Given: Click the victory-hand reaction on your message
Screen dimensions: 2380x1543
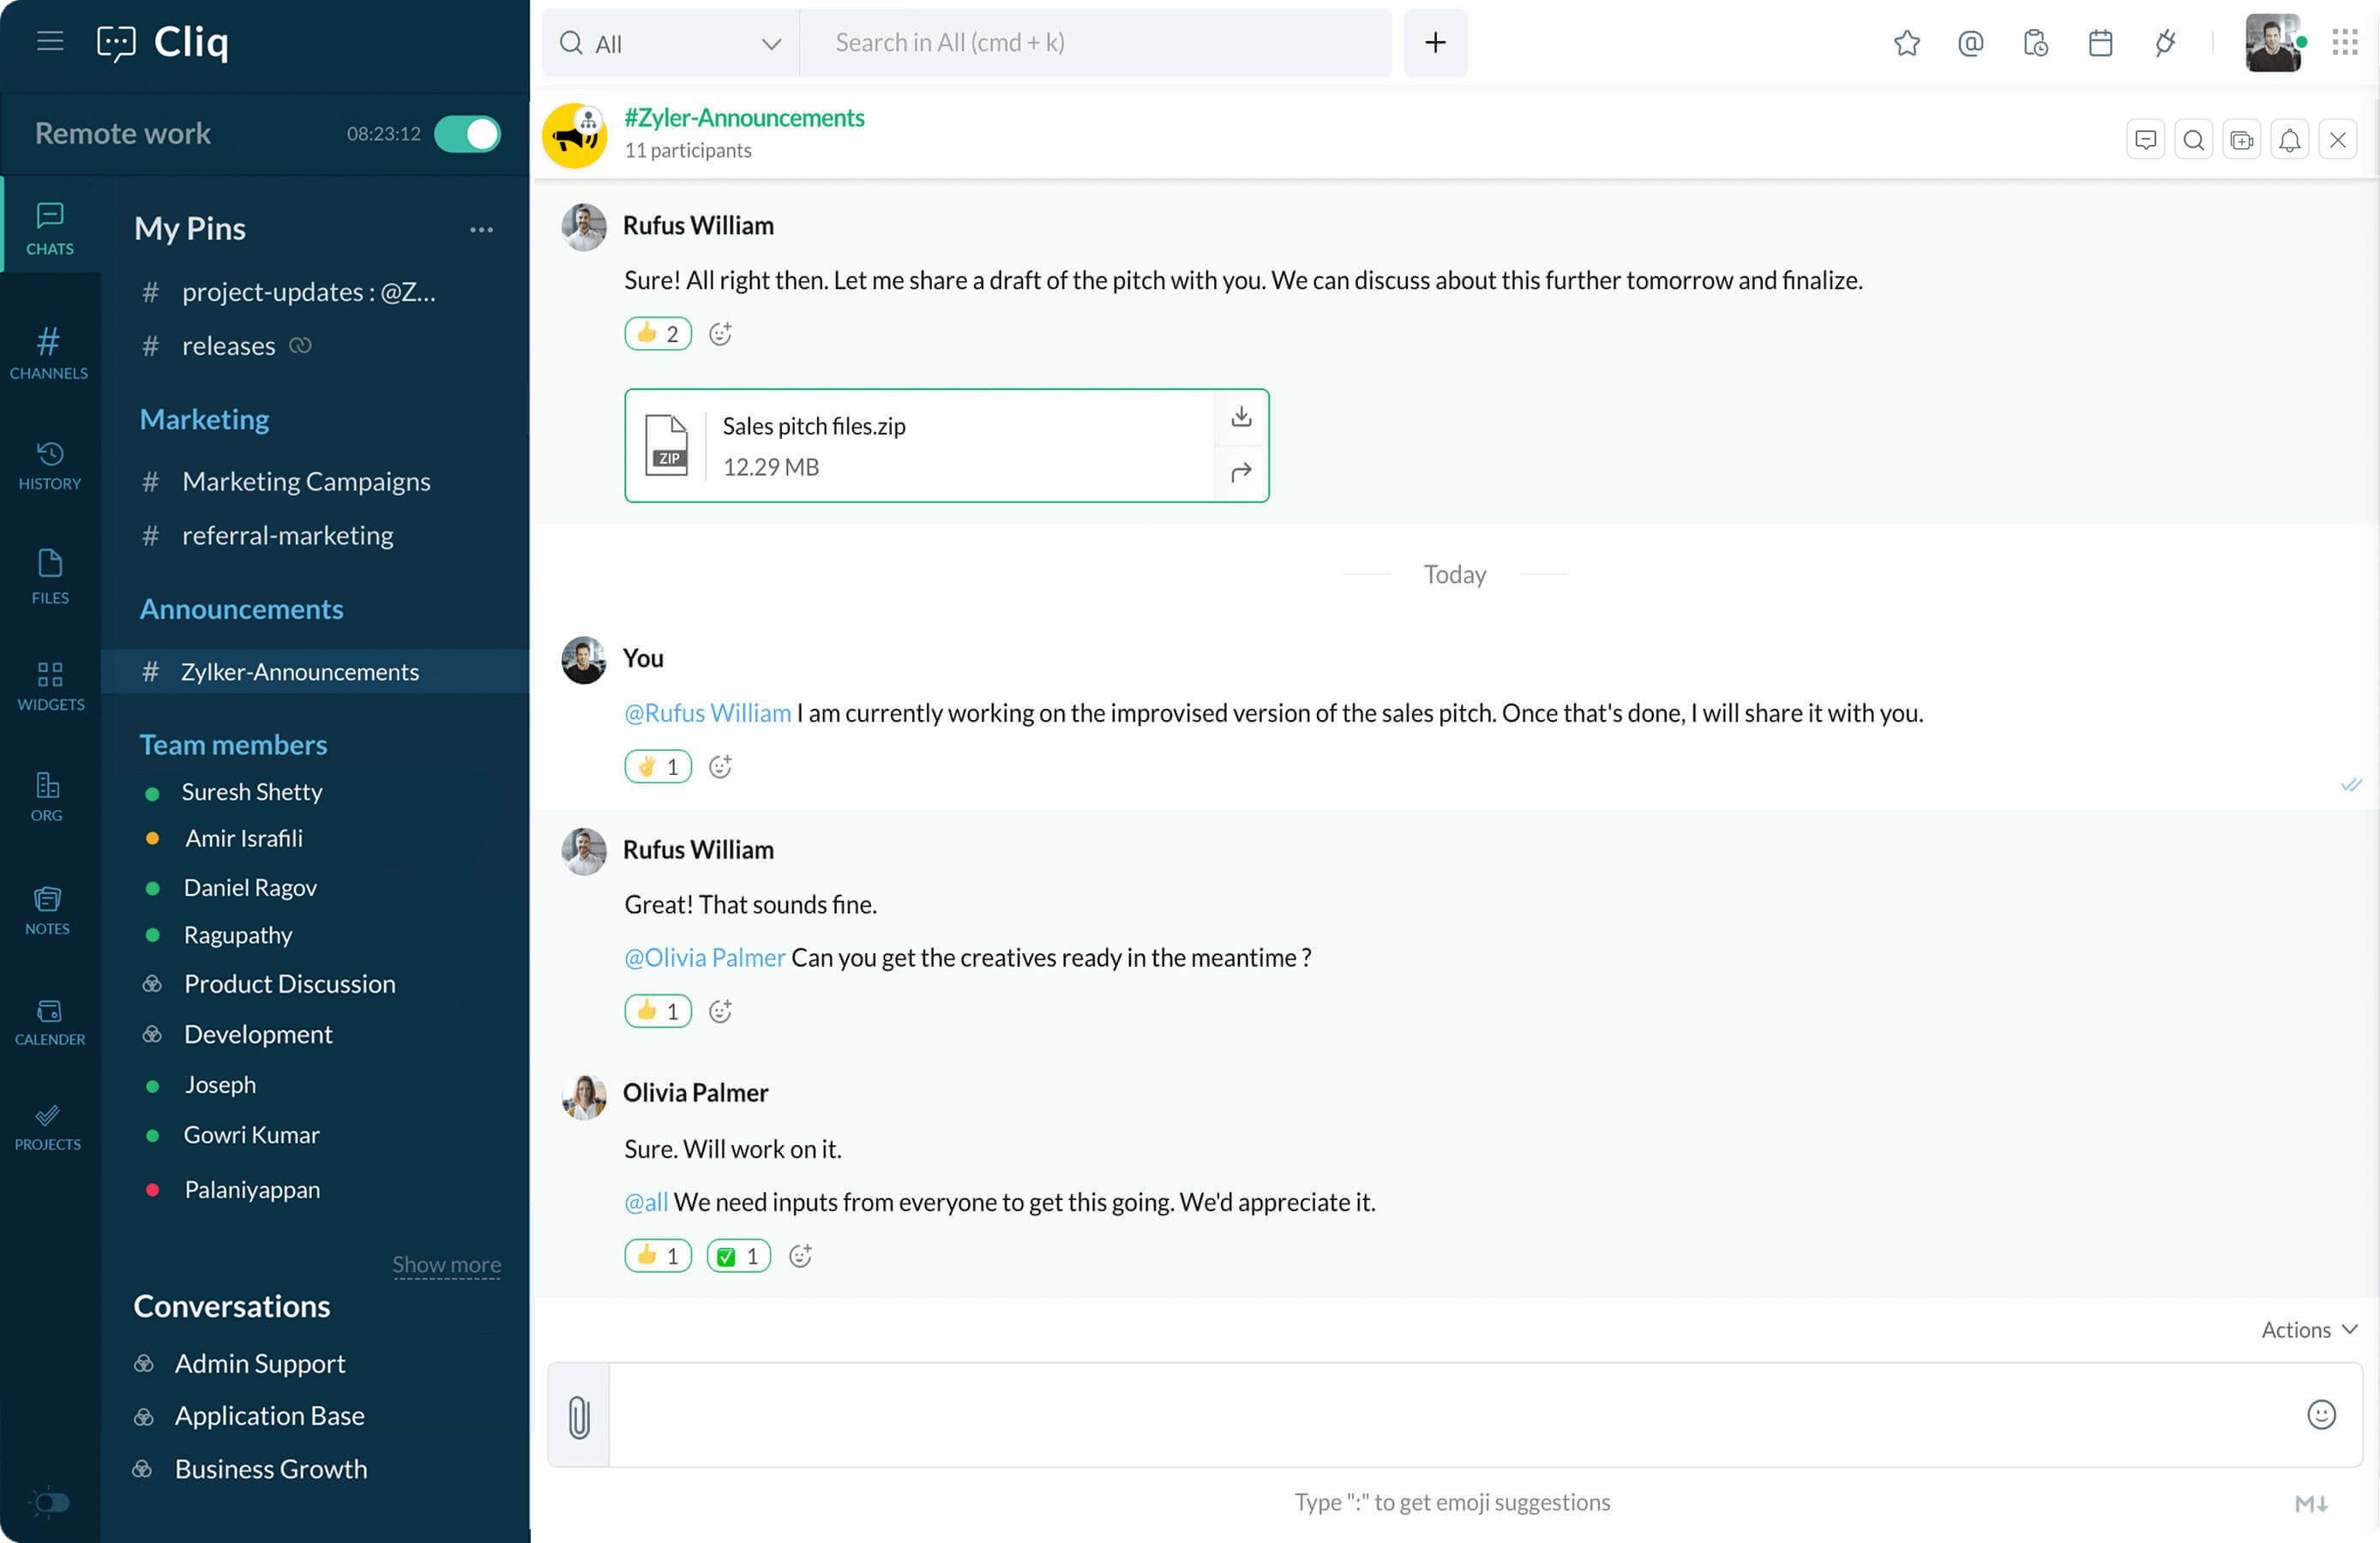Looking at the screenshot, I should pos(658,766).
